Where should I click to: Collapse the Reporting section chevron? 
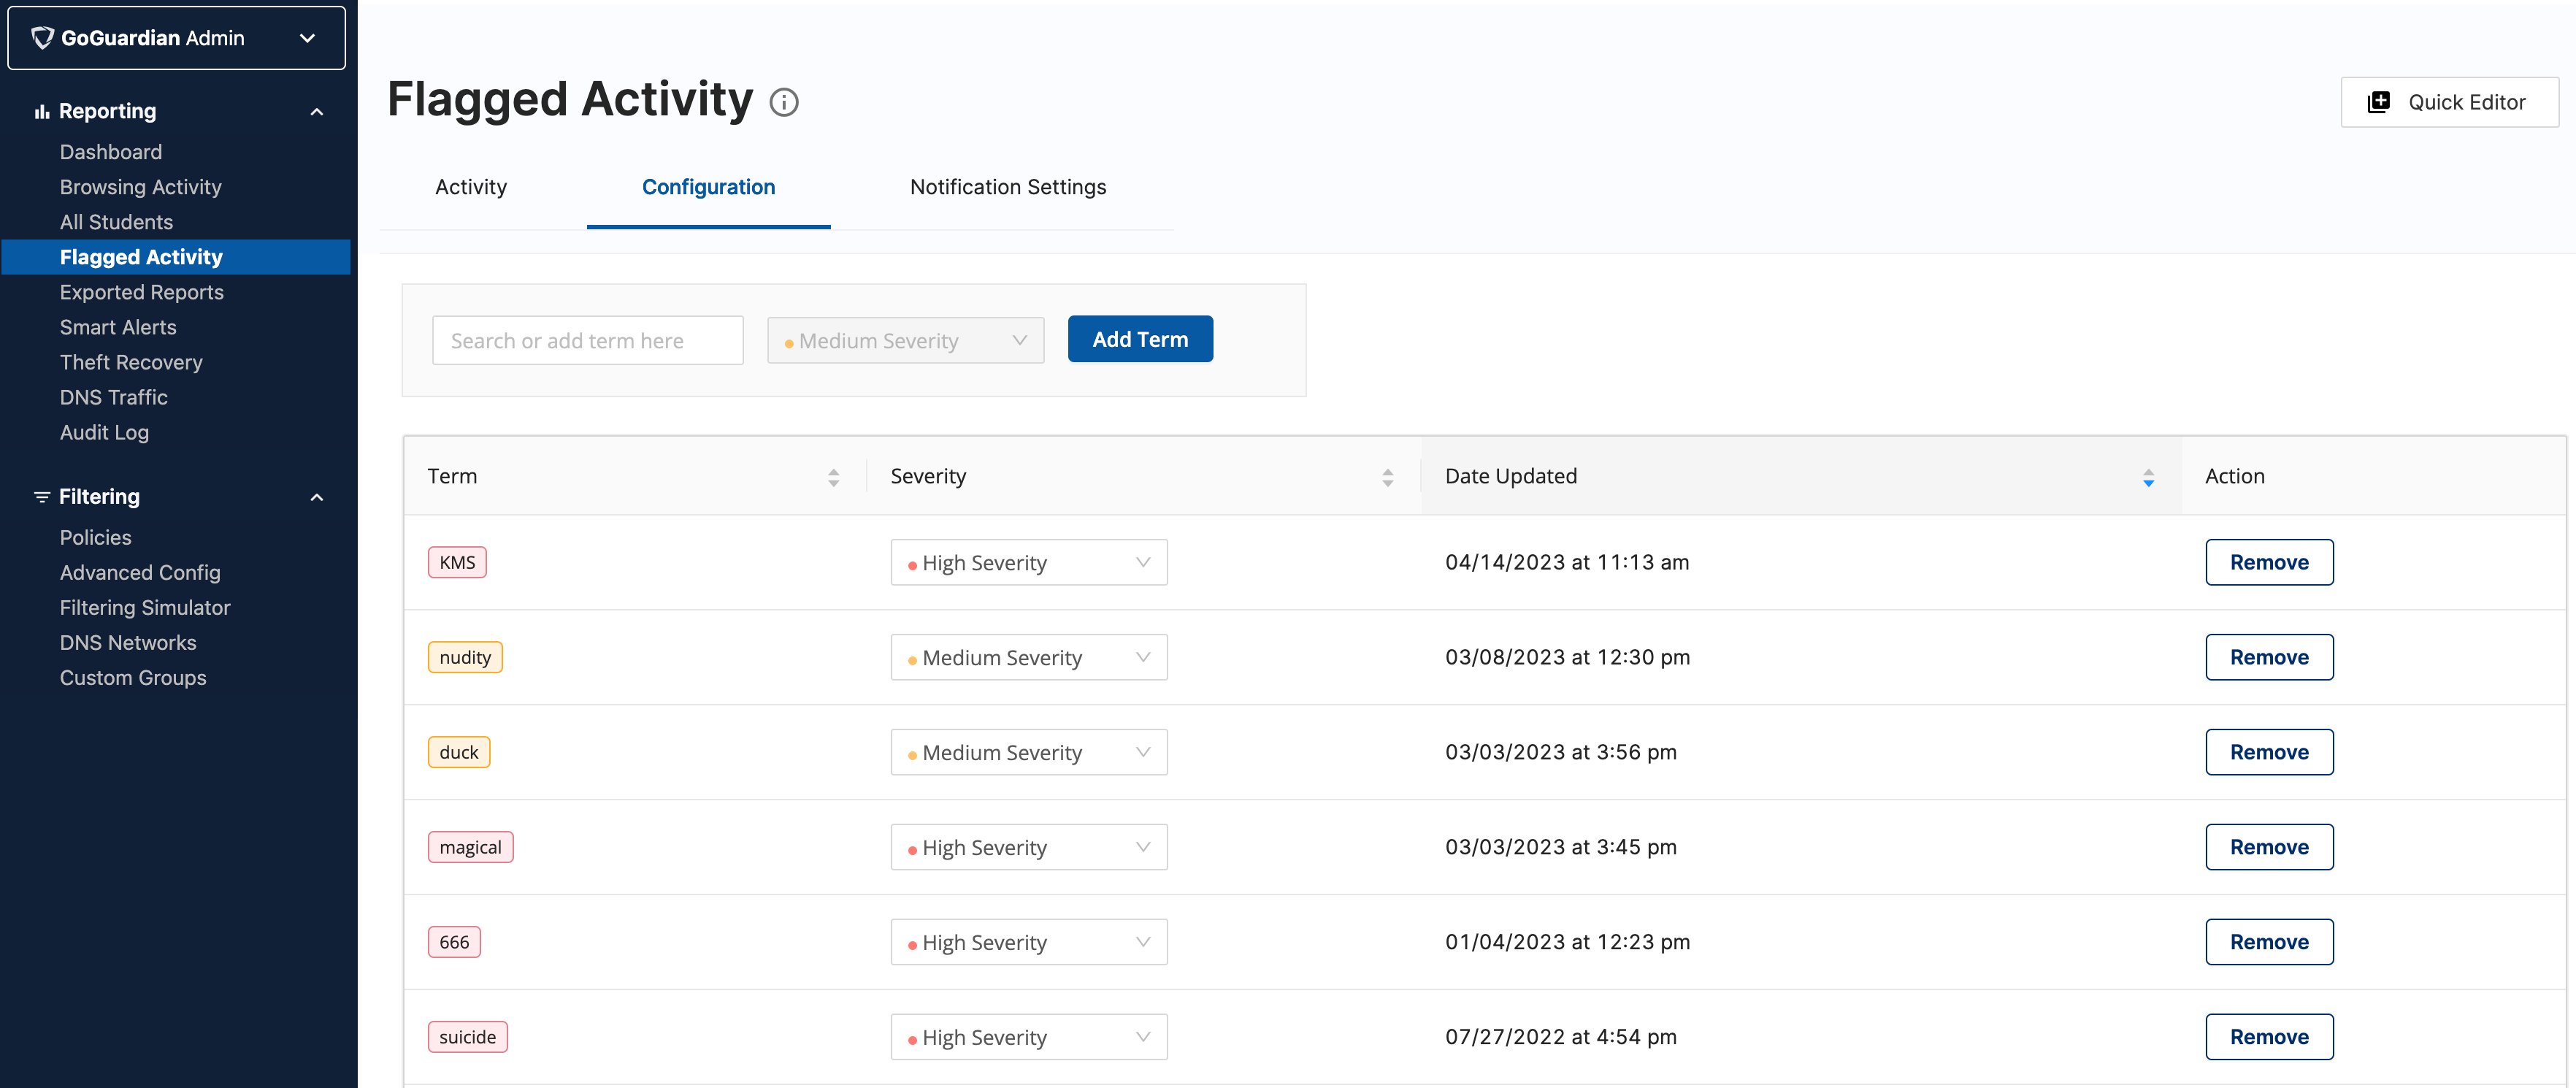click(317, 111)
